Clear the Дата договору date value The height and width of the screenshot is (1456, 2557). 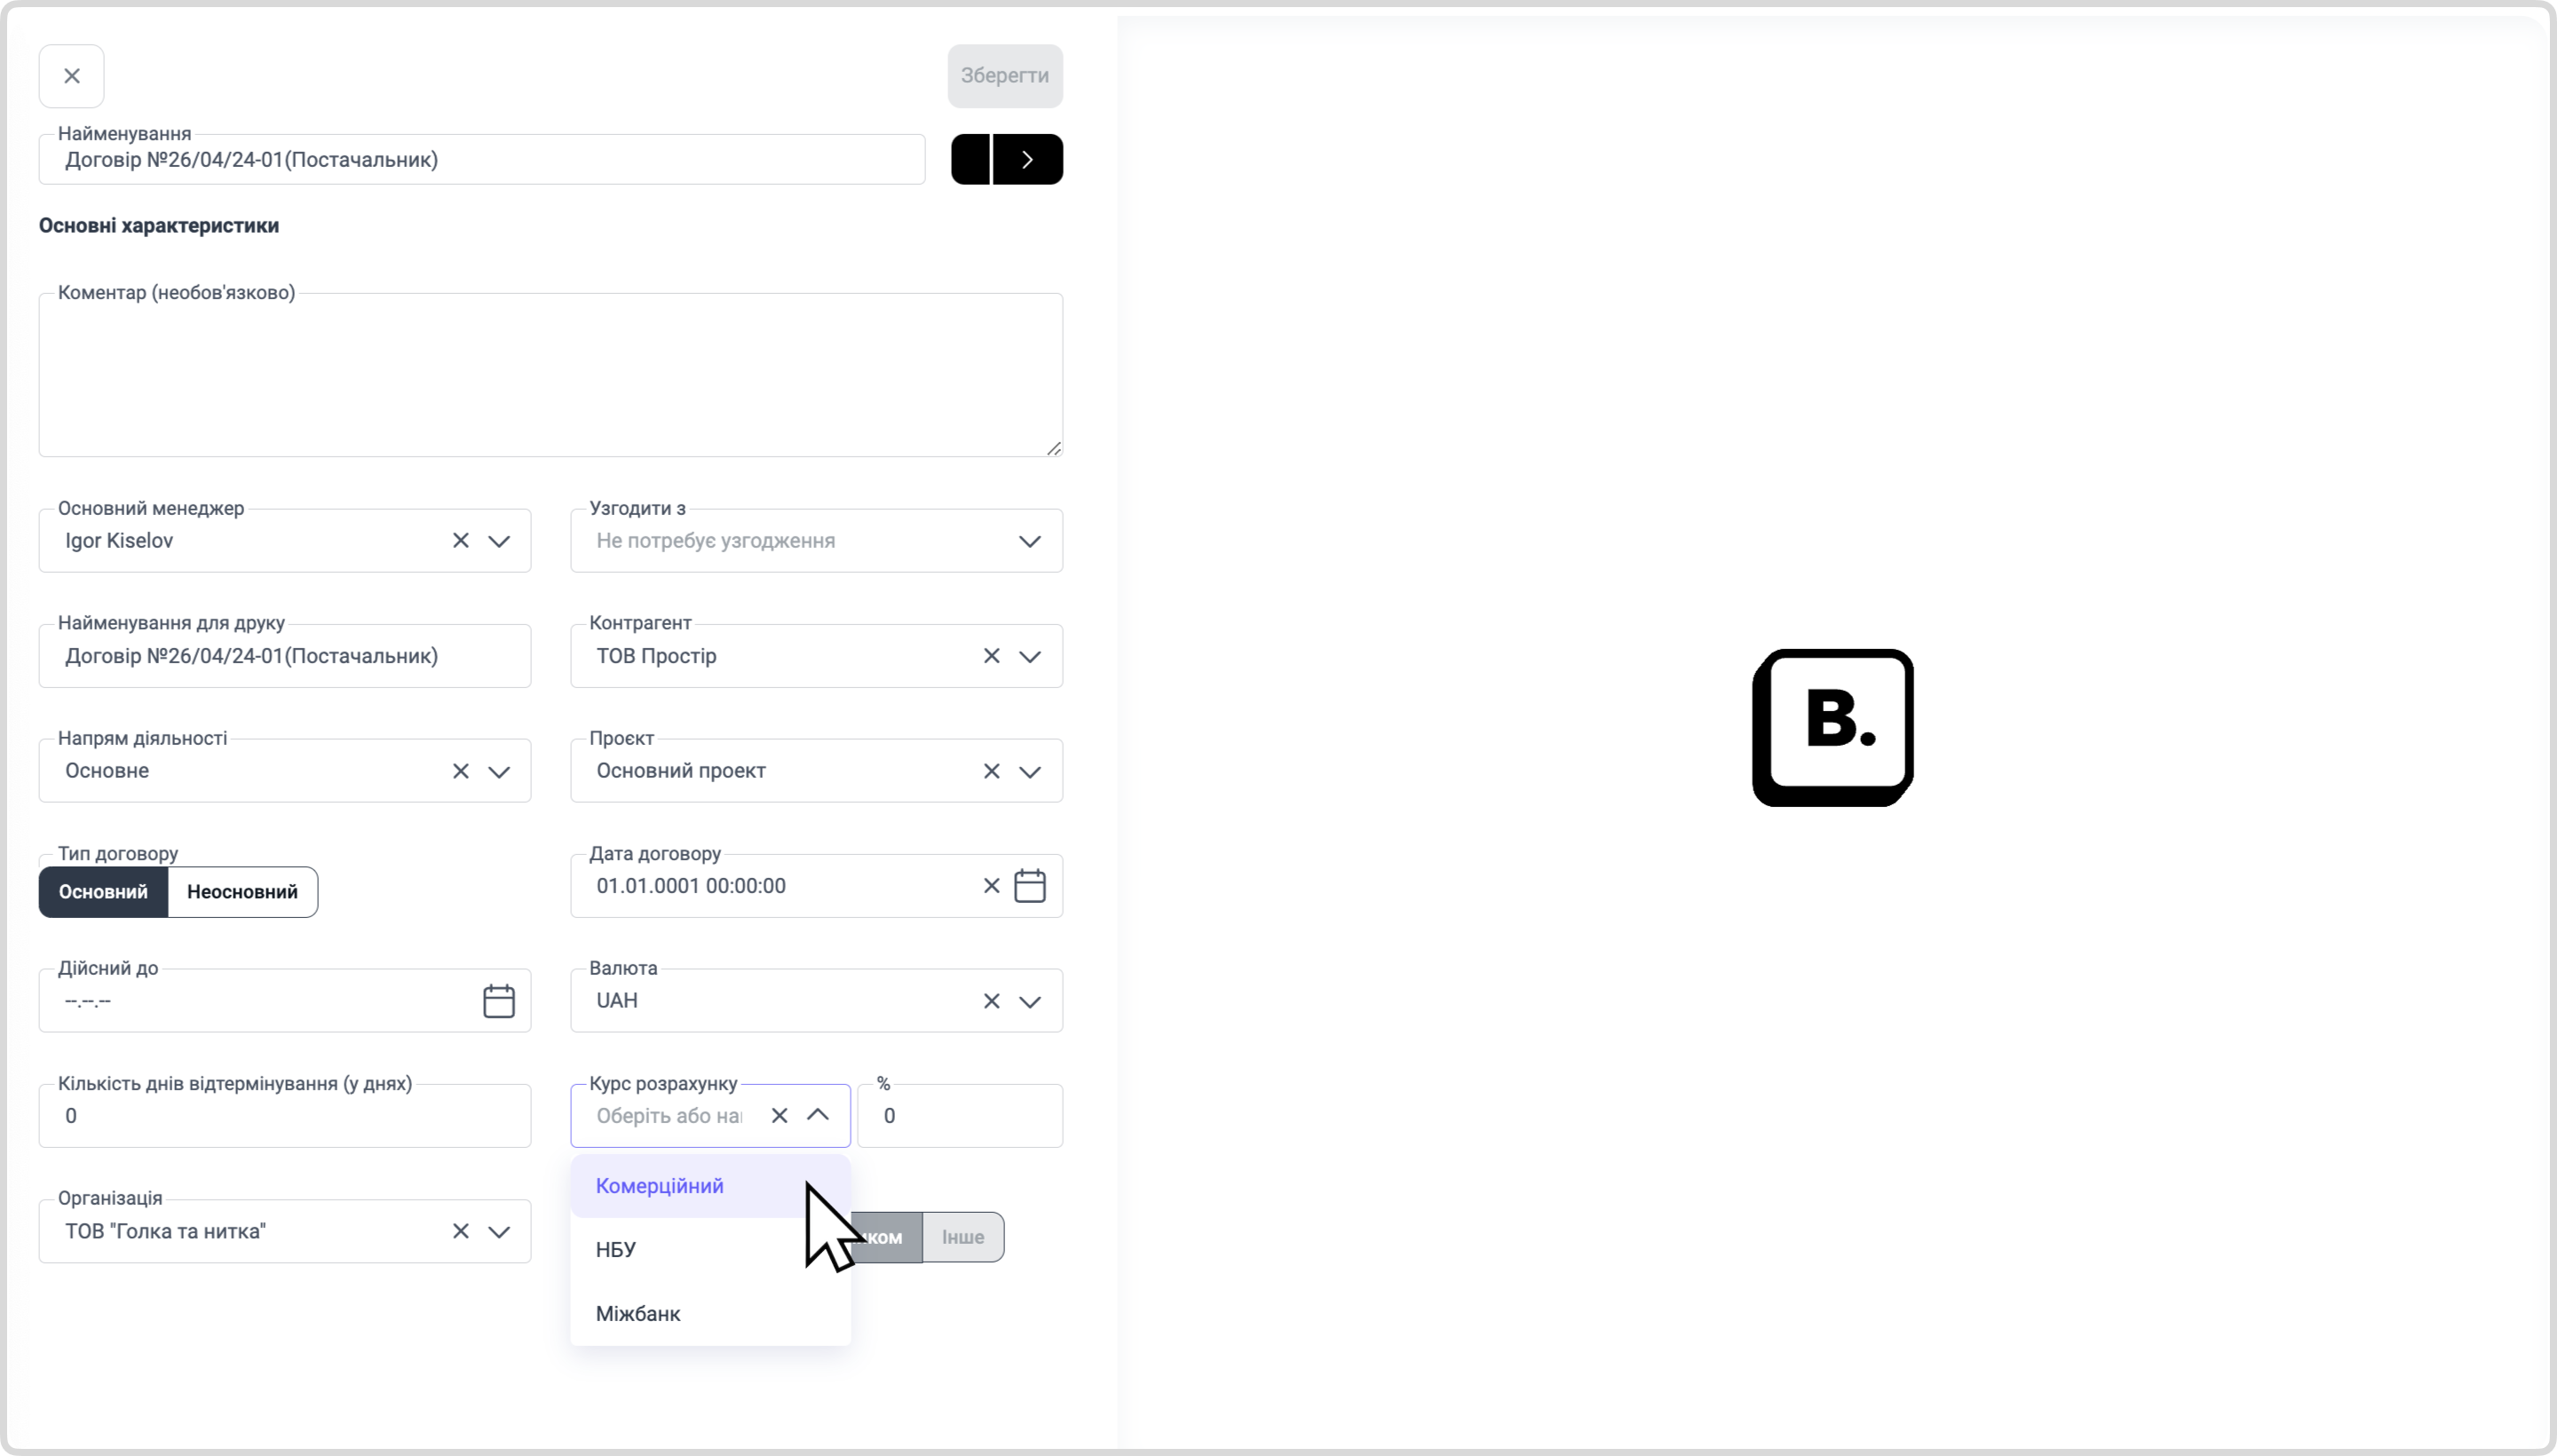click(991, 886)
